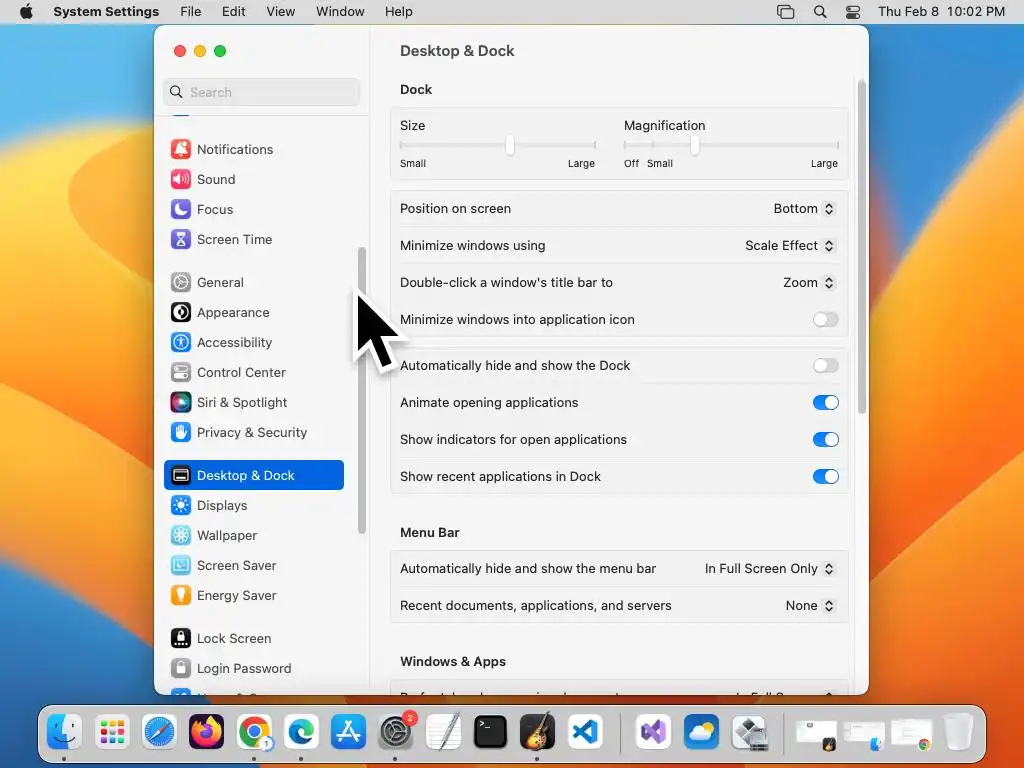The height and width of the screenshot is (768, 1024).
Task: Open the Minimize windows using Scale Effect menu
Action: coord(790,246)
